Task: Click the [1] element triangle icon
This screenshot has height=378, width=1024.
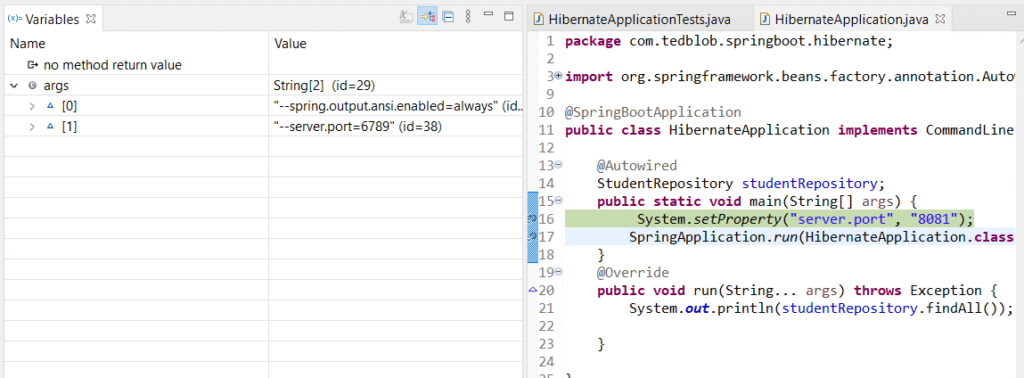Action: point(50,127)
